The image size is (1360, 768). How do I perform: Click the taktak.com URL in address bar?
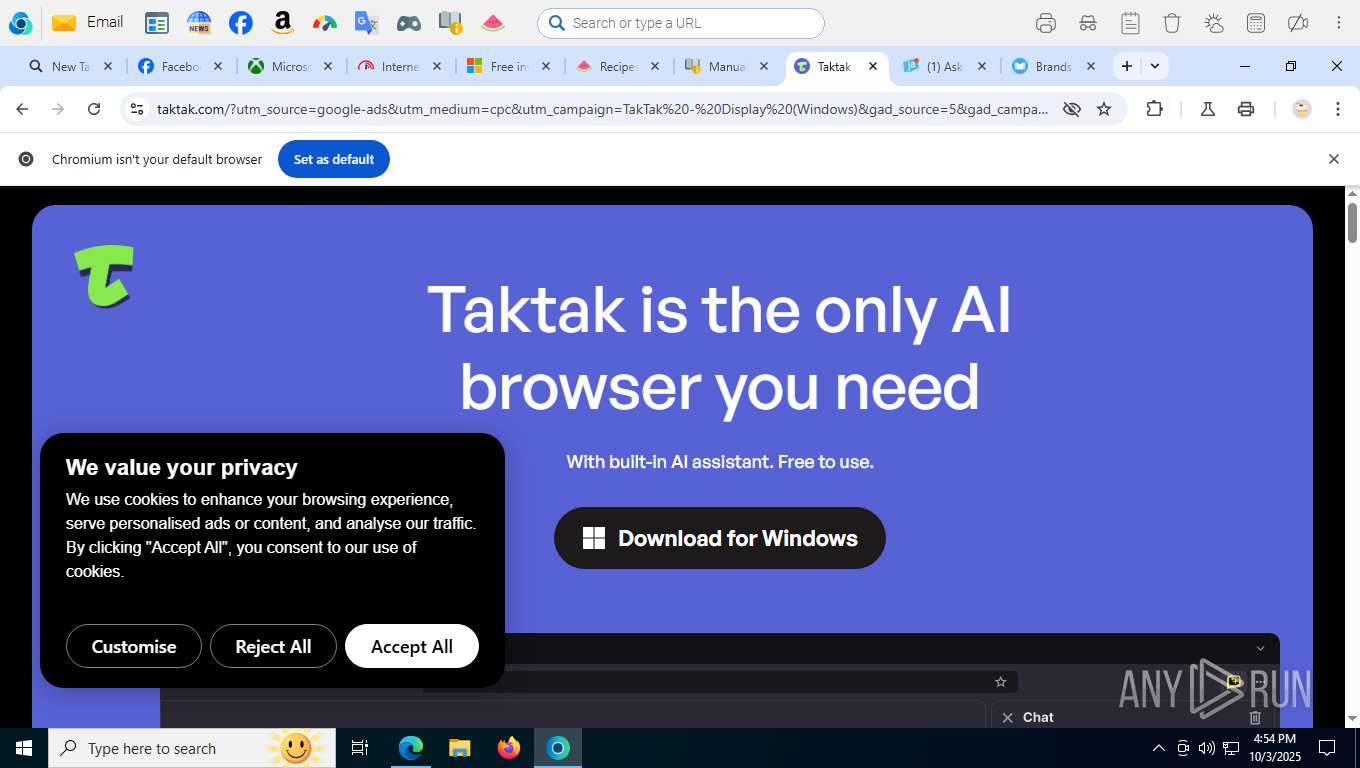click(602, 109)
